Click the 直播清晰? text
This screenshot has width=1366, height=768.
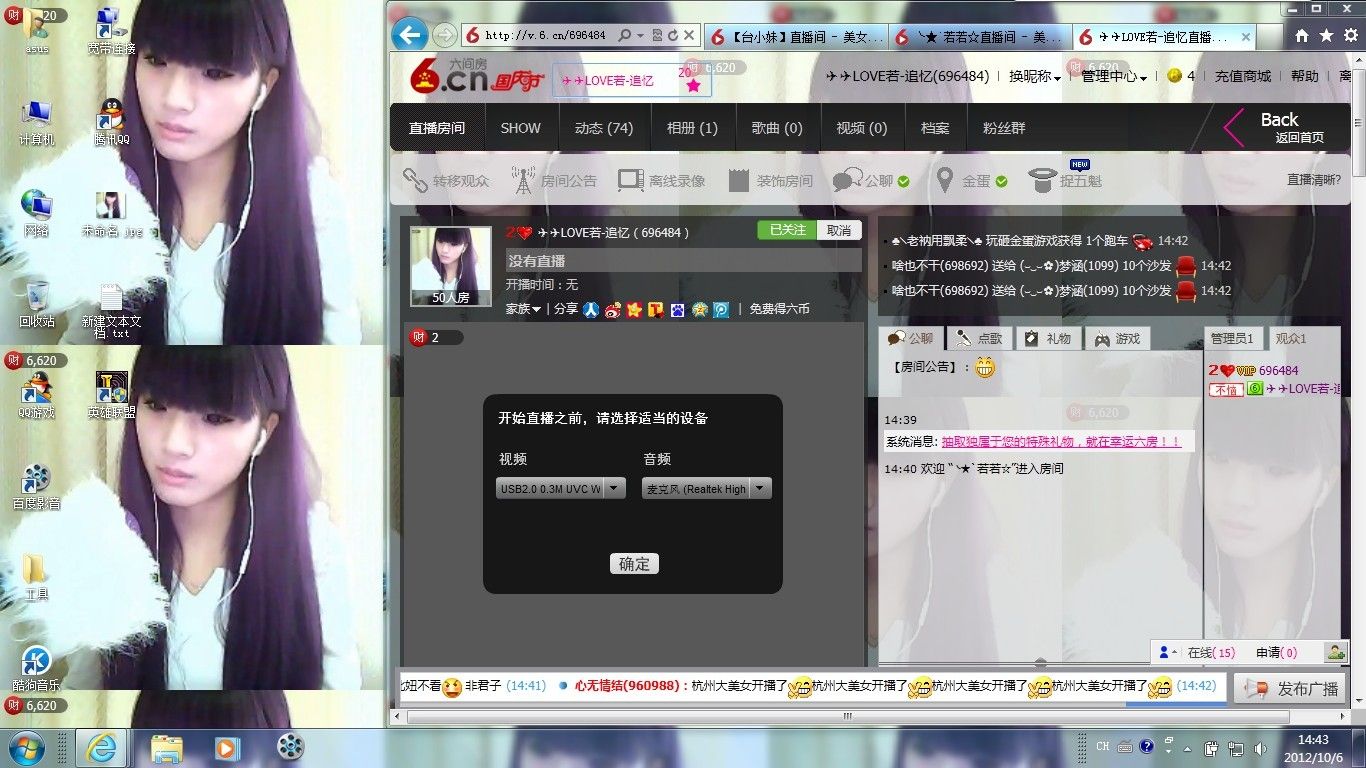[1314, 181]
